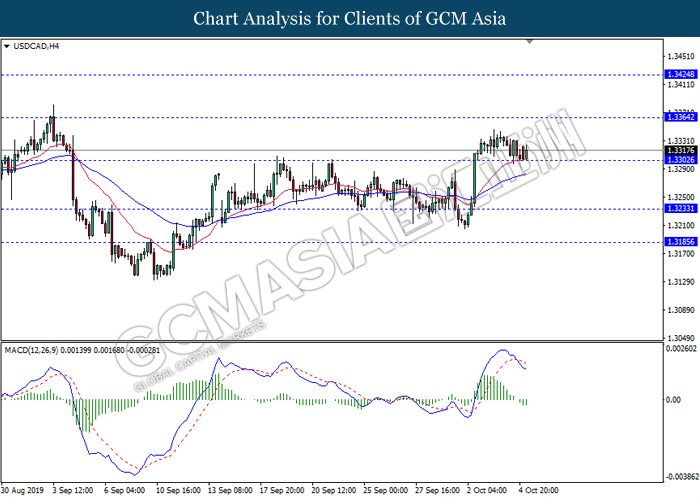Select the -0.003862 MACD scale value
The height and width of the screenshot is (500, 700).
[681, 477]
